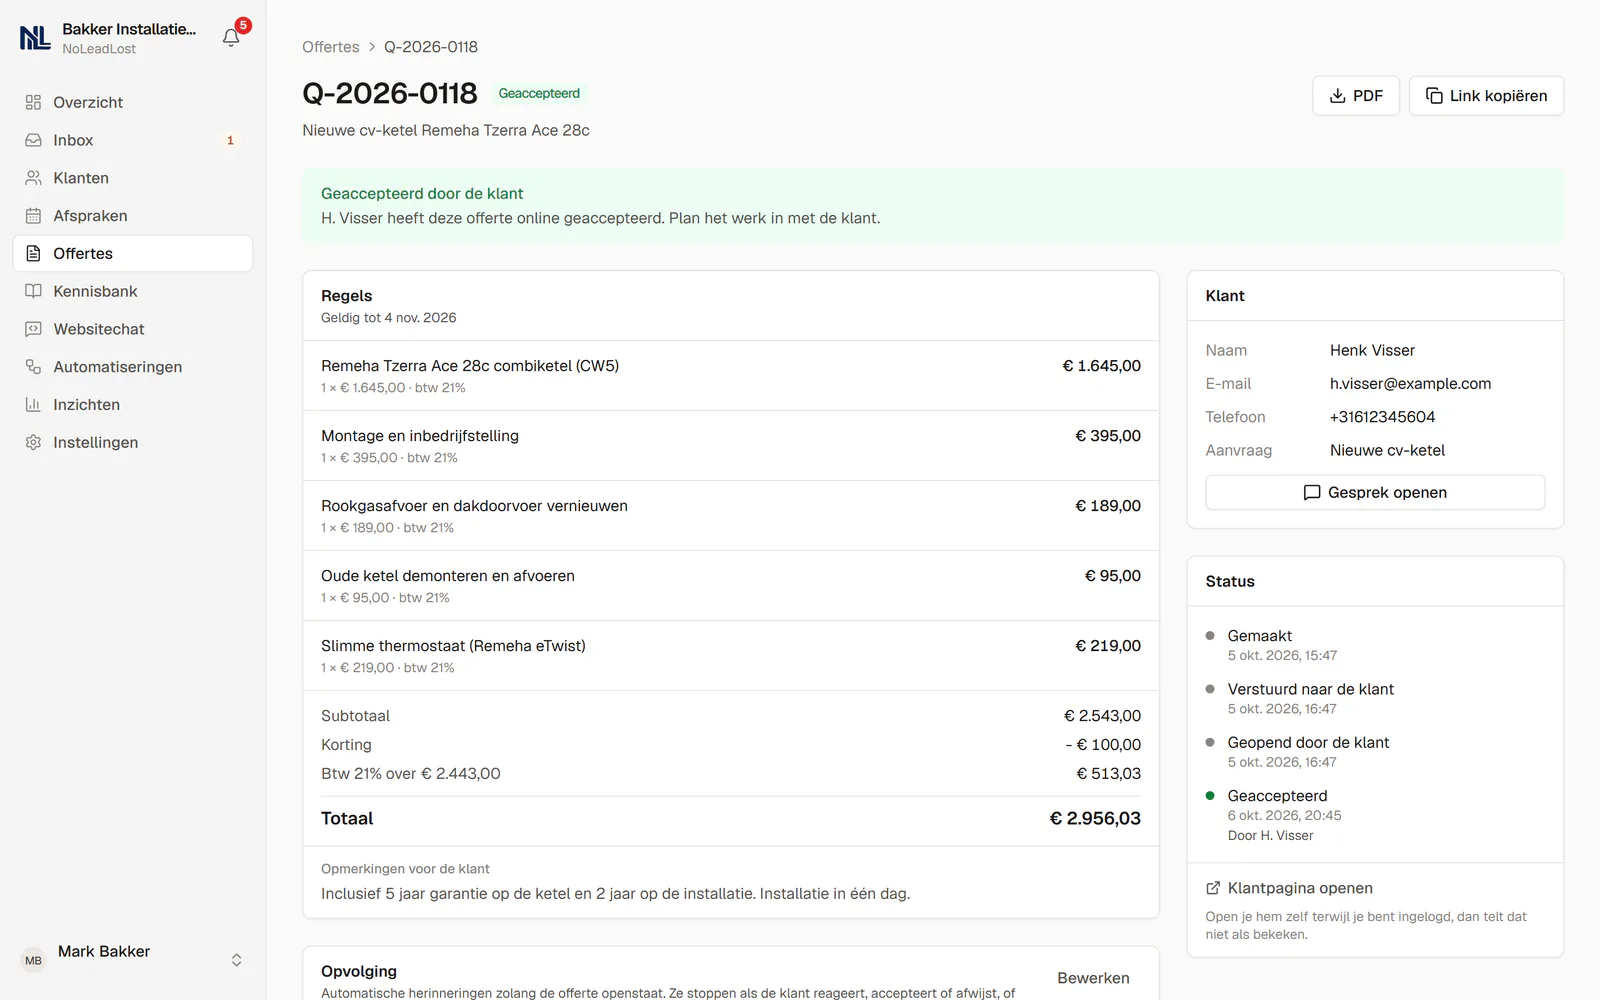Click the NoLeadLost NL logo
This screenshot has height=1000, width=1600.
click(35, 38)
